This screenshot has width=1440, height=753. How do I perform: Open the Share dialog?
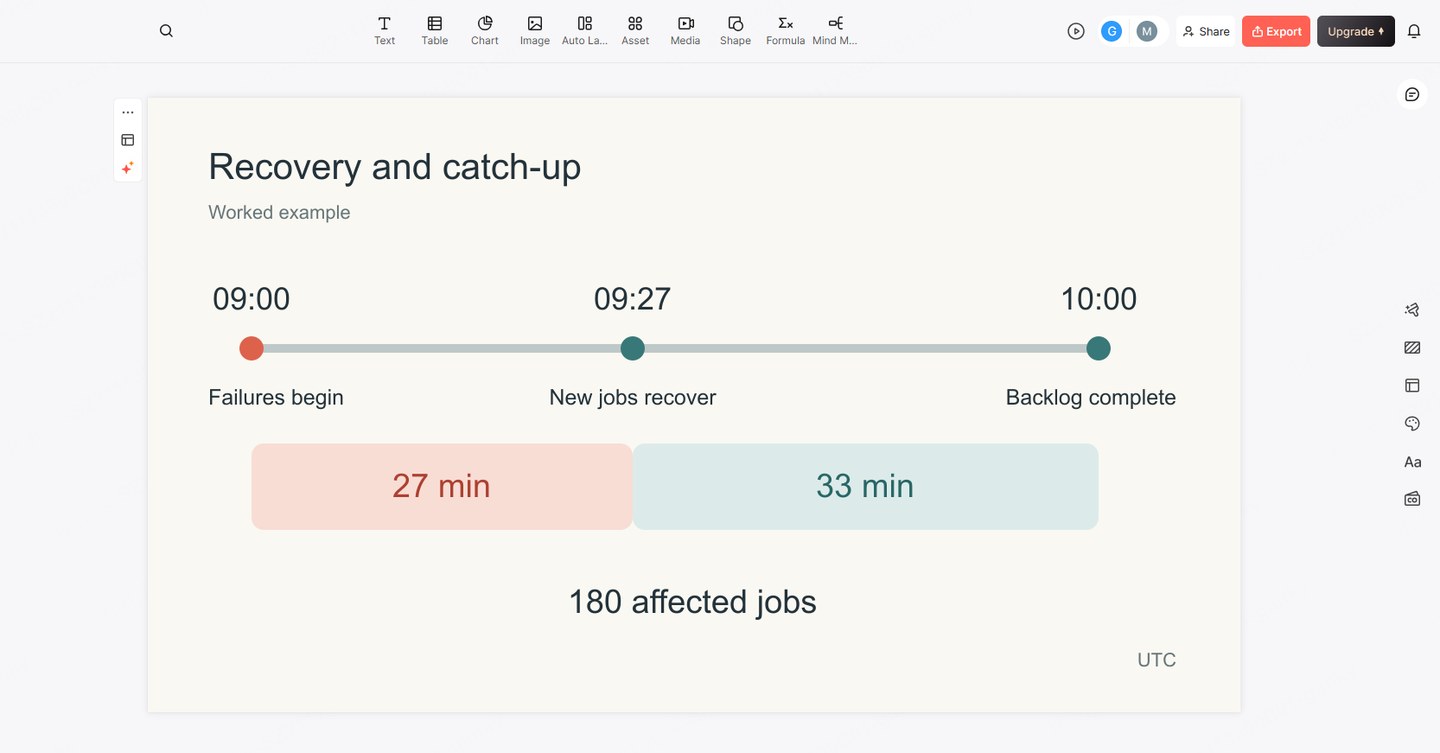pos(1206,31)
